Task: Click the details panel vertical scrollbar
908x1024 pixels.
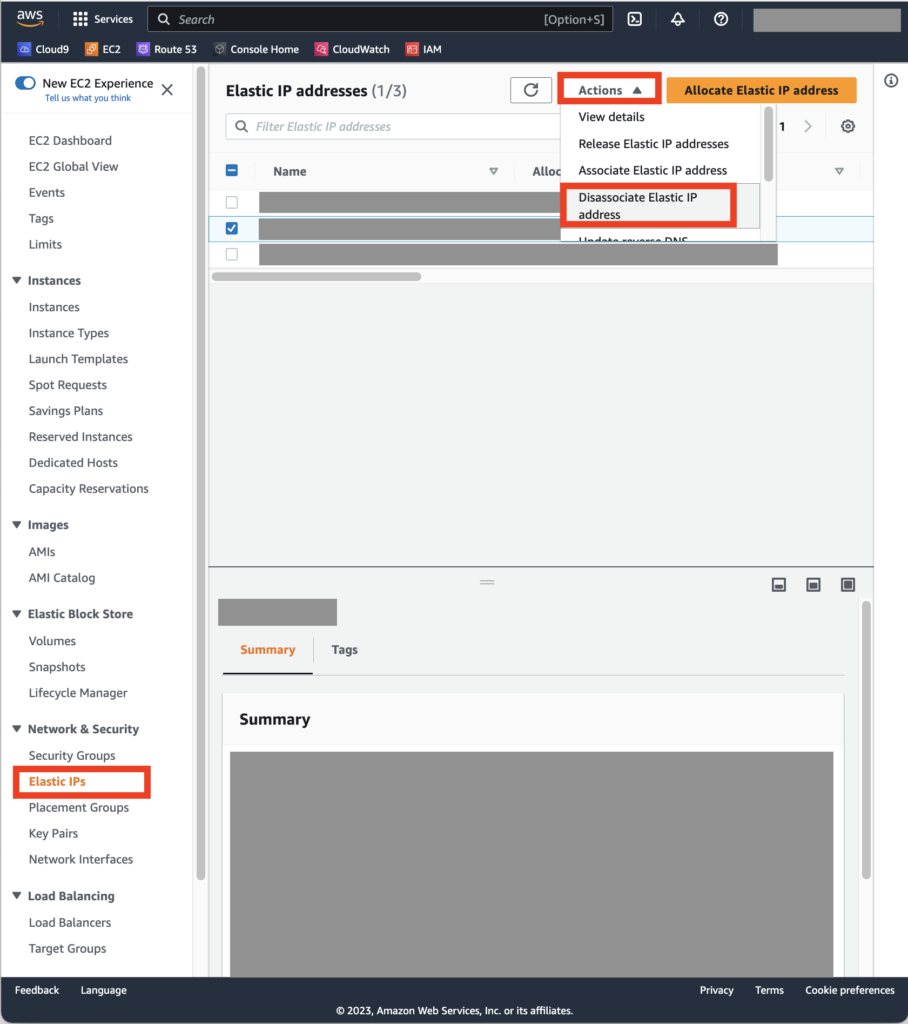Action: pyautogui.click(x=866, y=741)
